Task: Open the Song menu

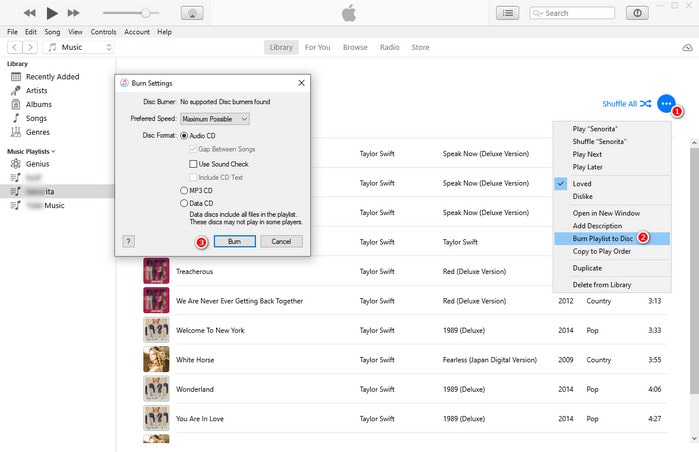Action: coord(52,32)
